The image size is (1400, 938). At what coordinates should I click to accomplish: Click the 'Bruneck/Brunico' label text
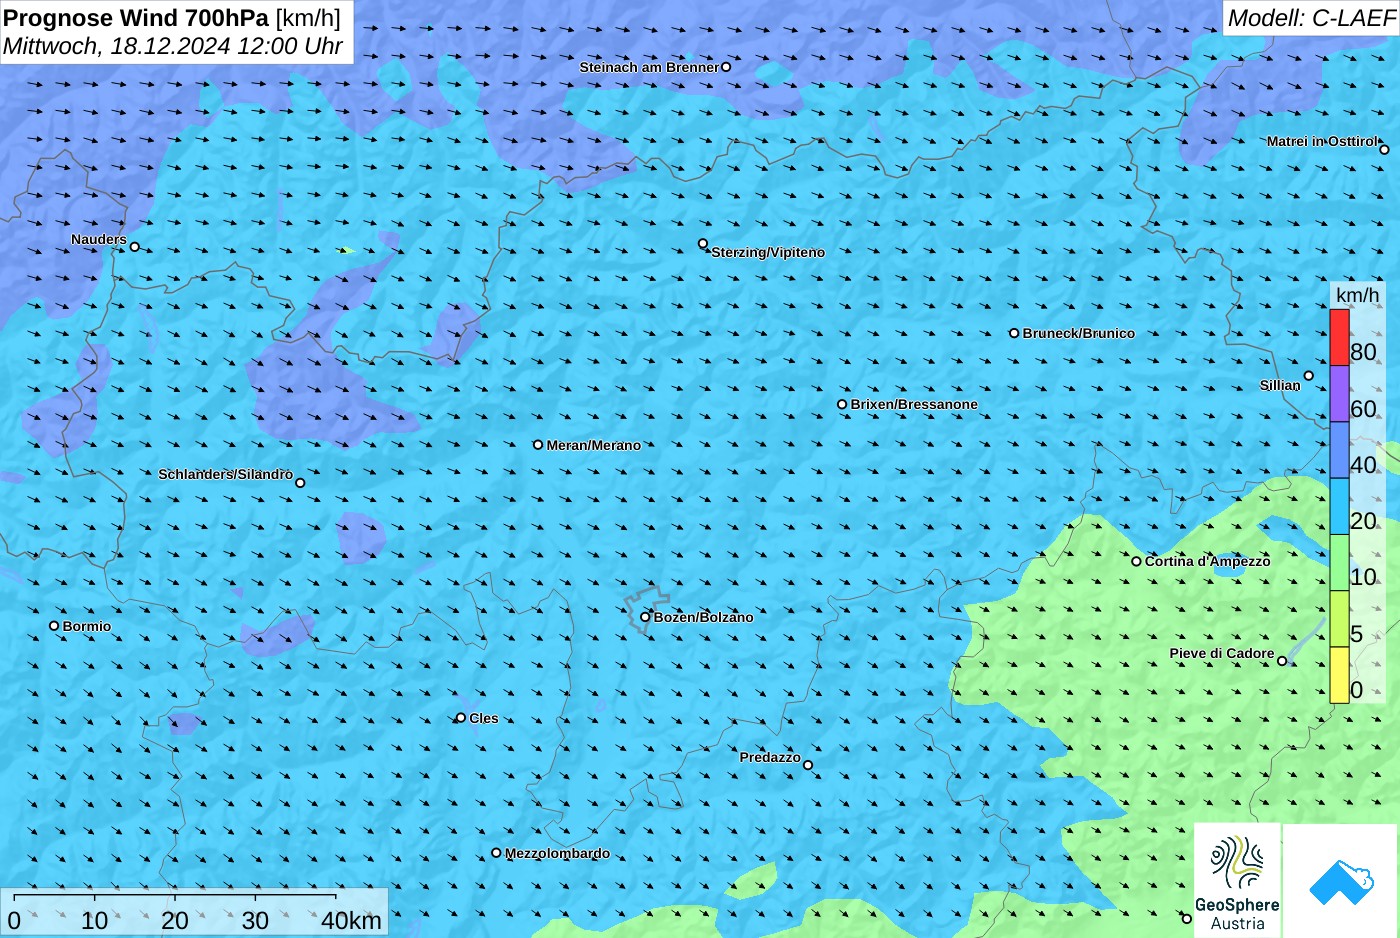(x=1079, y=333)
